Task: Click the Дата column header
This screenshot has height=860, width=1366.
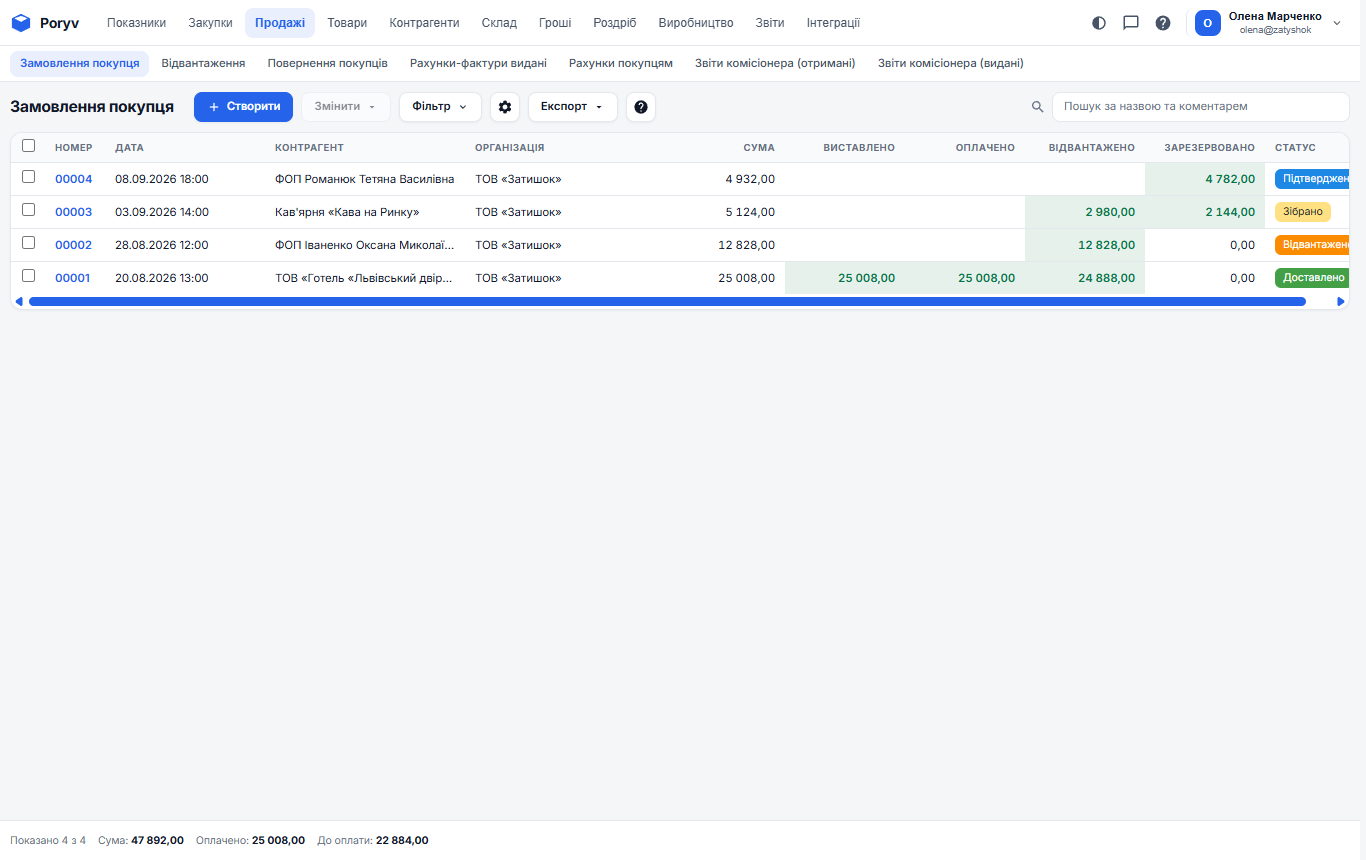Action: pos(129,148)
